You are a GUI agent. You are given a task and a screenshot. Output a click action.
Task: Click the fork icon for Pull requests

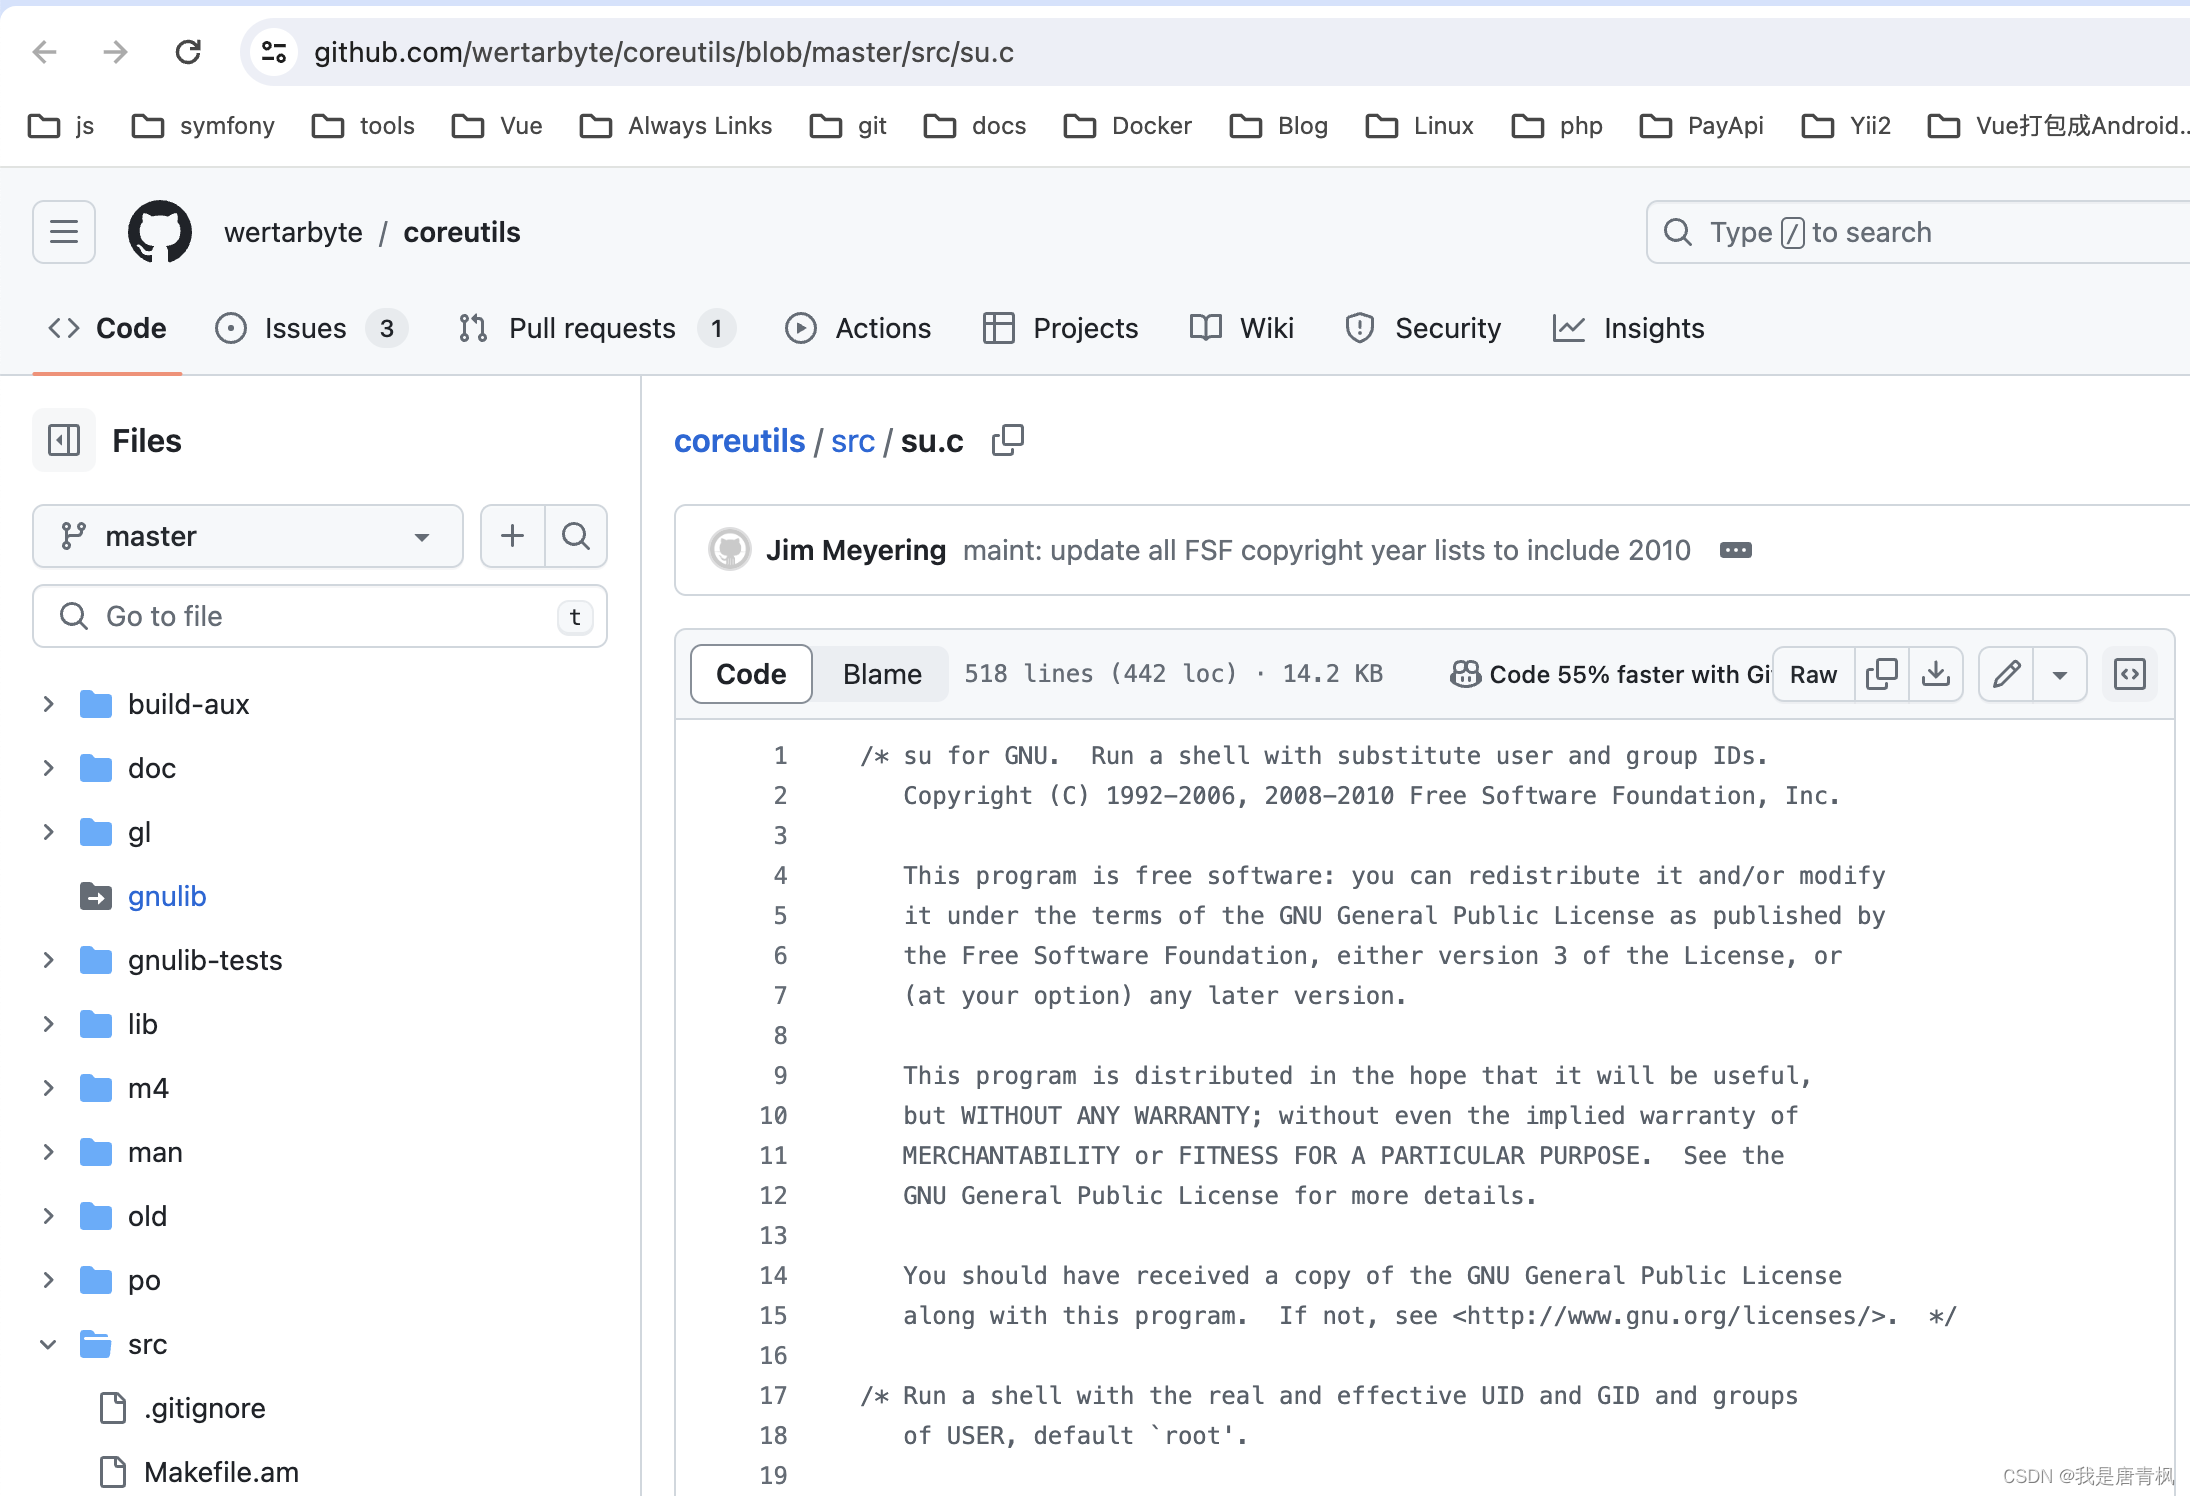pos(473,328)
